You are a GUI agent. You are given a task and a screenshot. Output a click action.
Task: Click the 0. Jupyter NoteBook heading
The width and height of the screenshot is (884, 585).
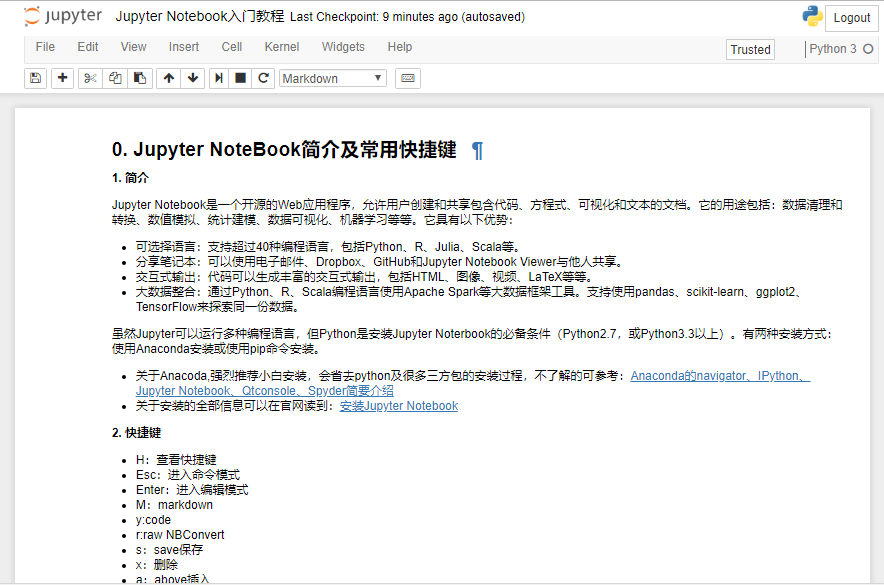pos(284,150)
